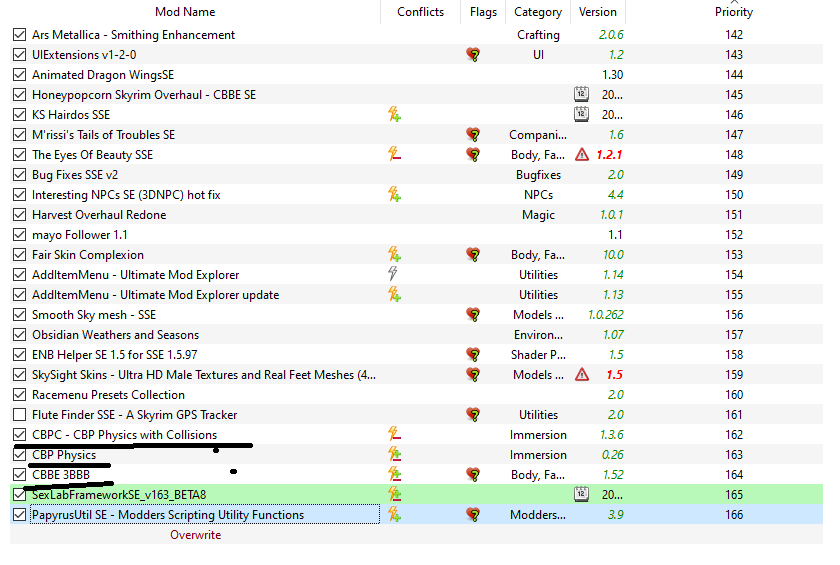Enable Flute Finder SSE GPS Tracker mod
The width and height of the screenshot is (840, 565).
19,415
